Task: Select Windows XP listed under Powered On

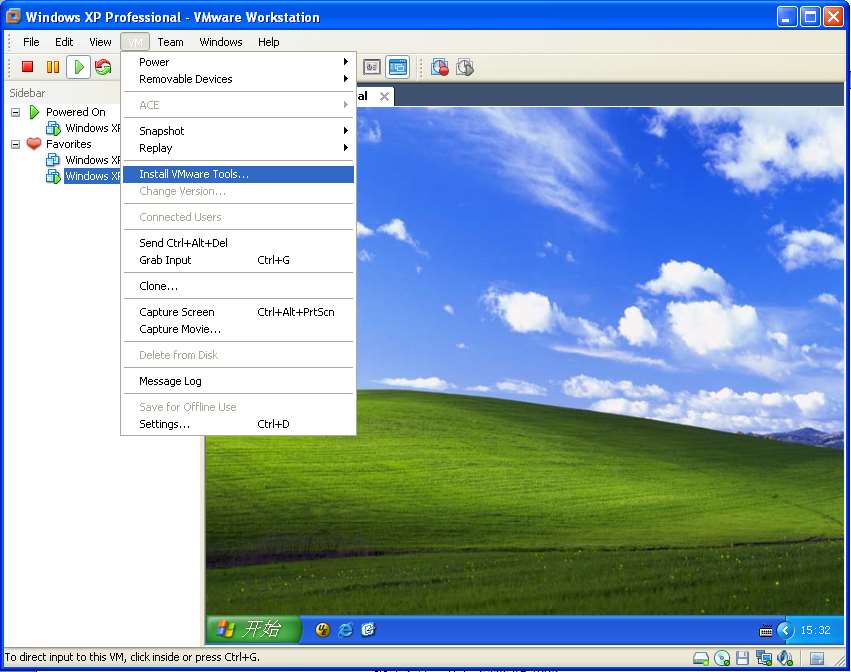Action: click(x=92, y=128)
